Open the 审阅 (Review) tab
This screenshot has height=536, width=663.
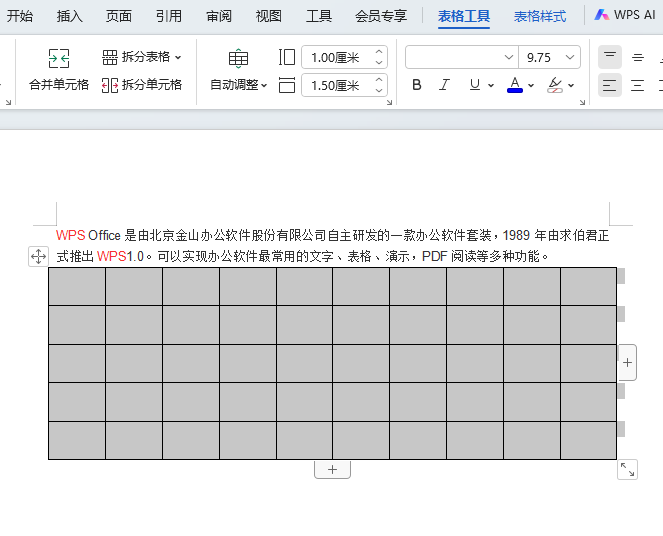click(x=219, y=16)
